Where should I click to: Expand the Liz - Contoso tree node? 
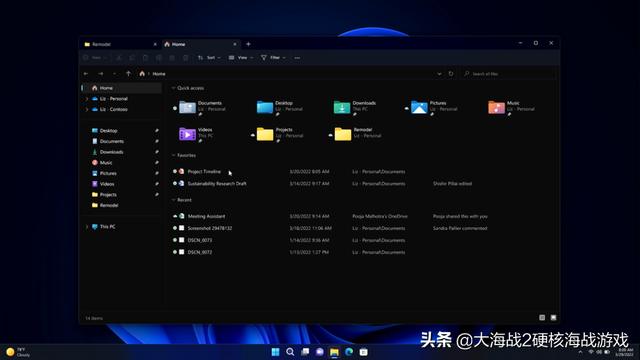pos(87,109)
